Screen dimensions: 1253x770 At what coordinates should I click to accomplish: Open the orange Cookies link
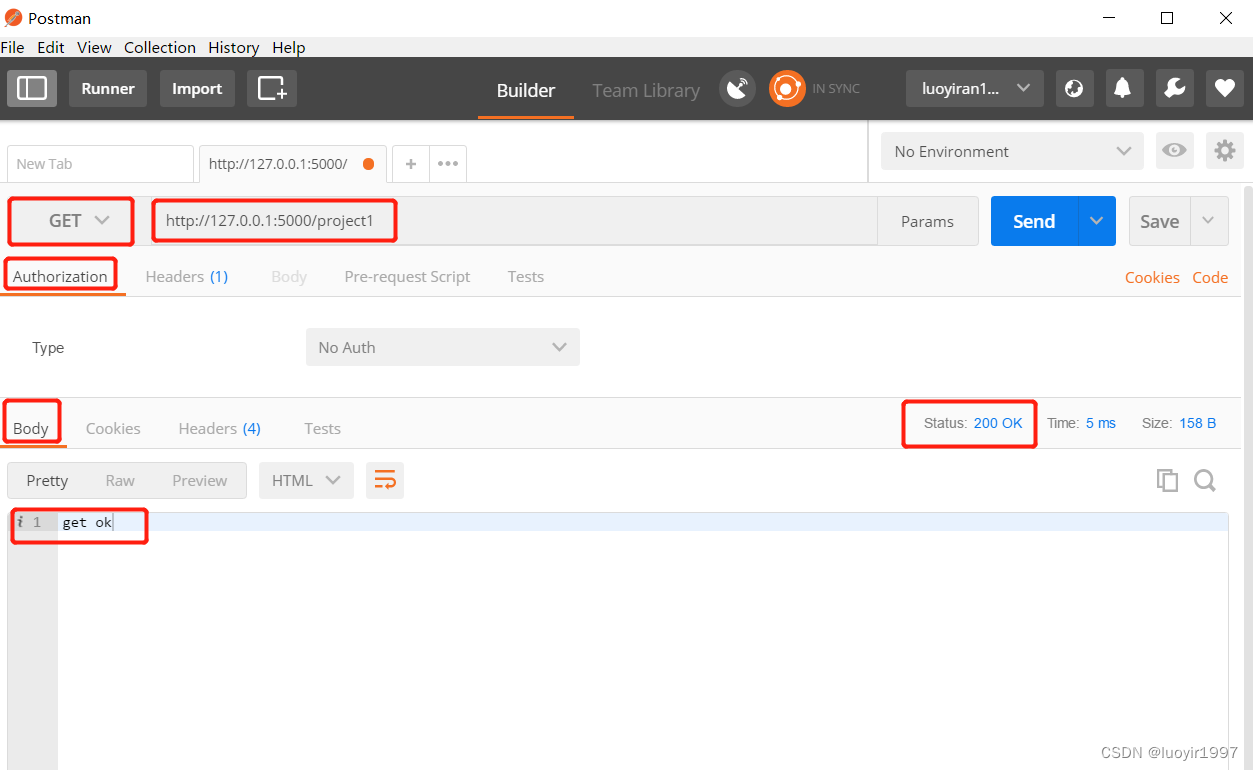point(1152,277)
